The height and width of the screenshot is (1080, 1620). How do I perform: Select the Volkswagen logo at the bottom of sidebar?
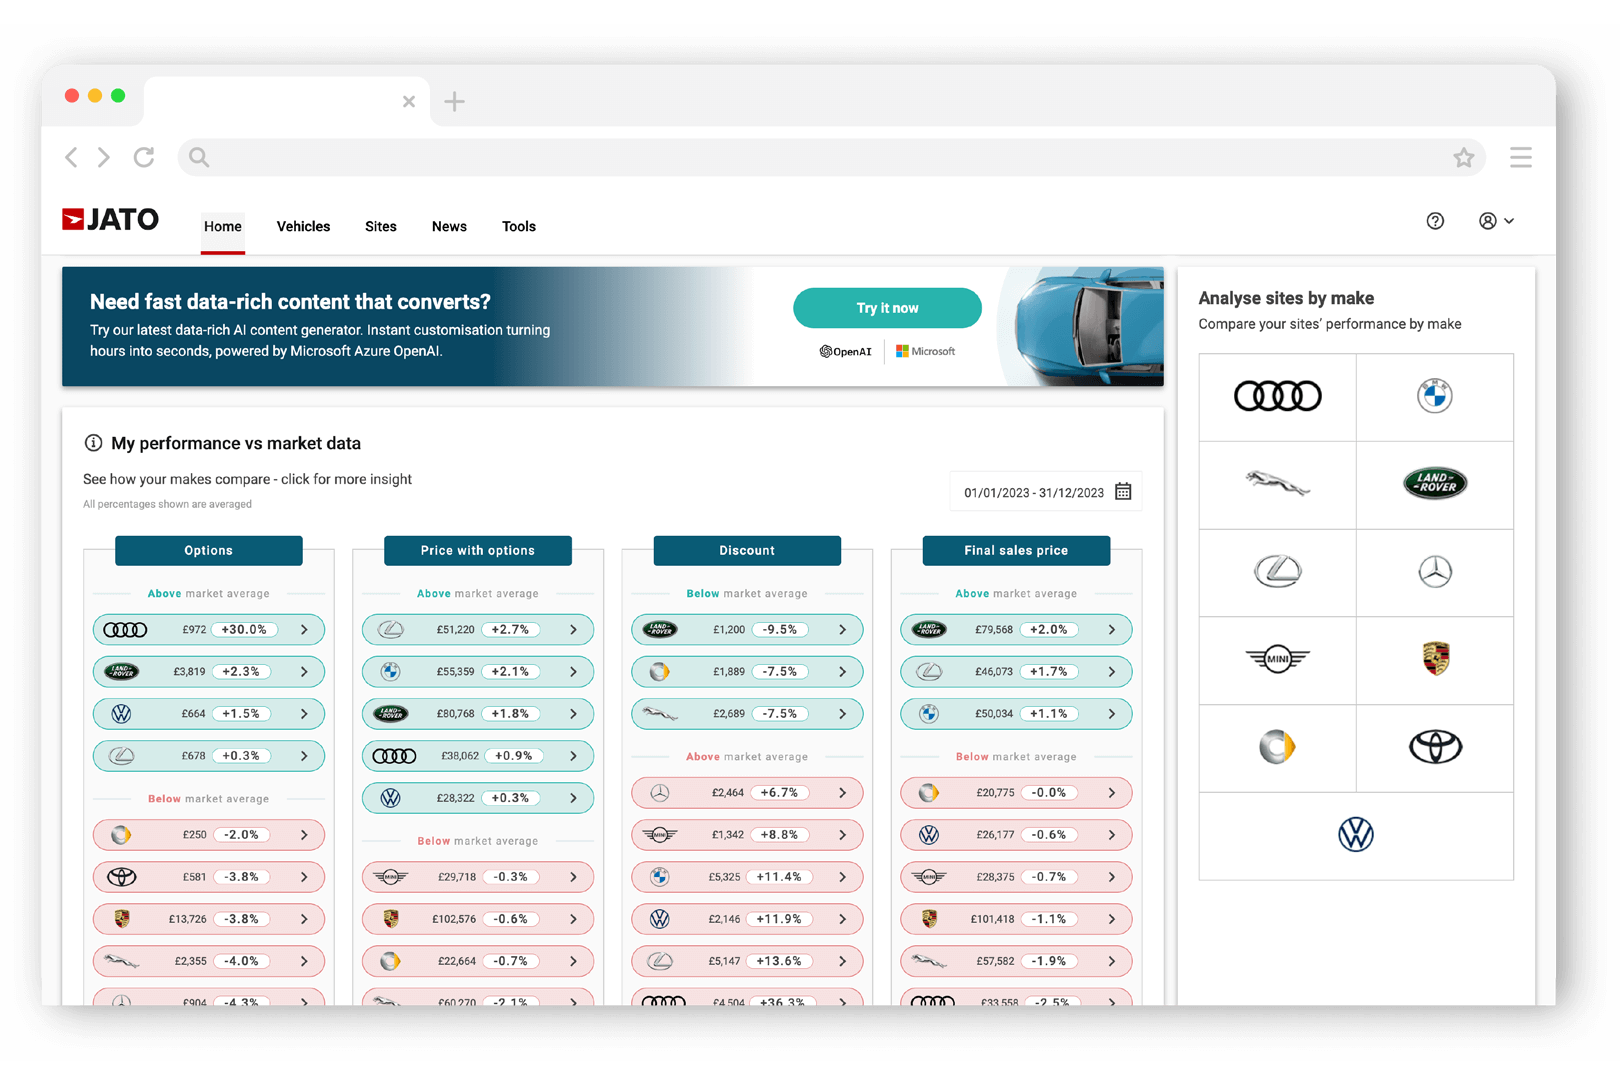pos(1356,835)
